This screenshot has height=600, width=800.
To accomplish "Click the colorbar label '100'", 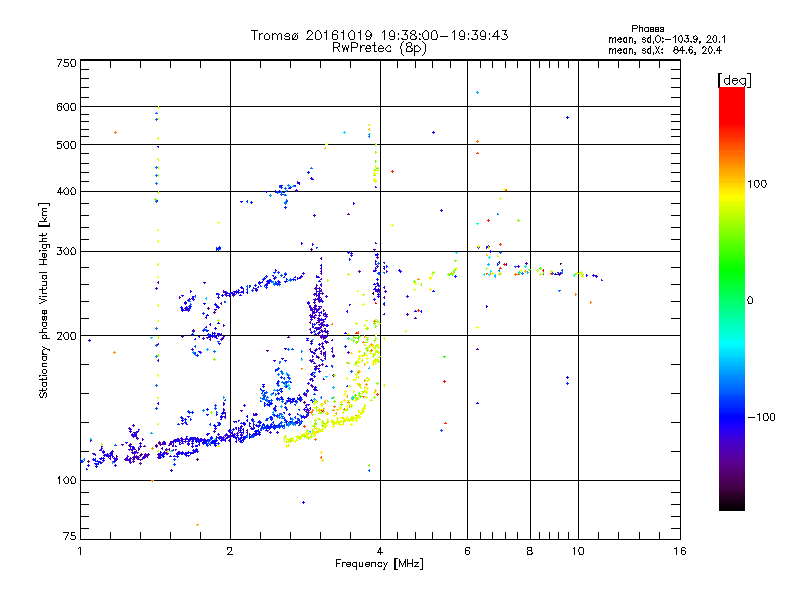I will pos(757,184).
